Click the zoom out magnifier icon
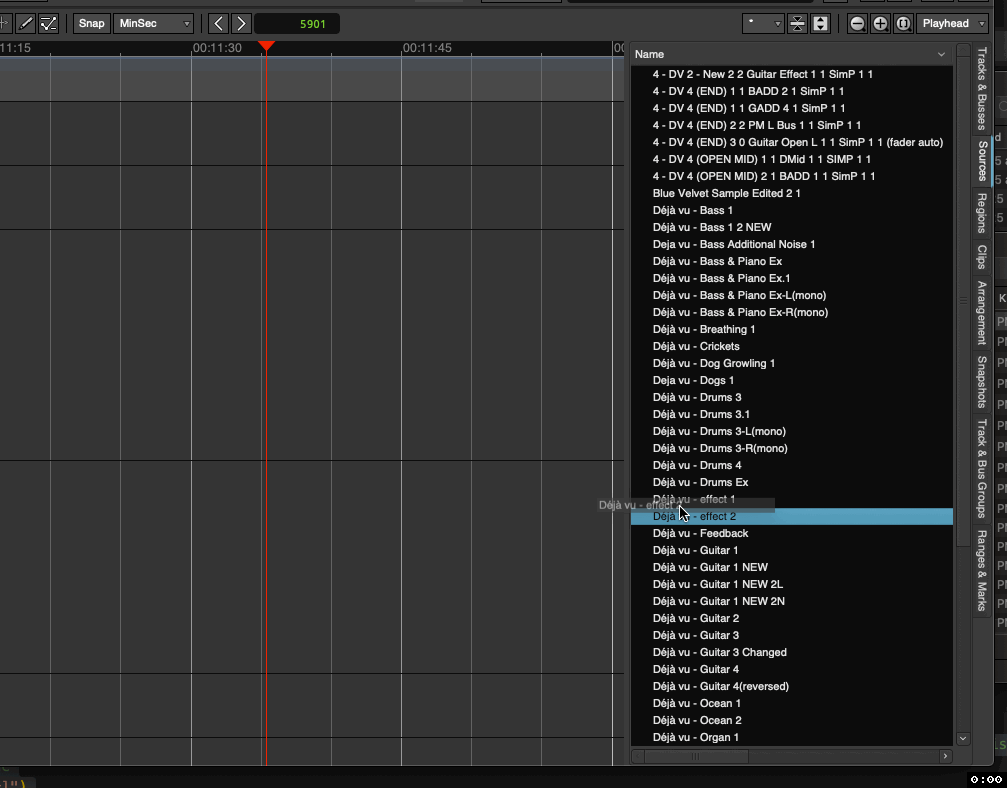This screenshot has width=1007, height=788. click(x=857, y=23)
